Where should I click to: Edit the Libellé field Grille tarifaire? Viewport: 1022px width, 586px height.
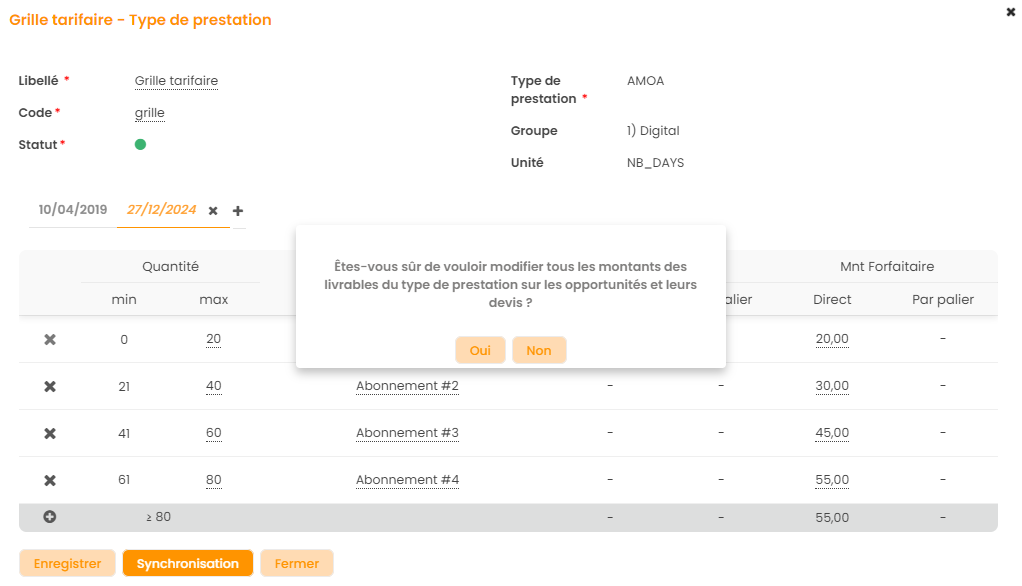pos(176,81)
